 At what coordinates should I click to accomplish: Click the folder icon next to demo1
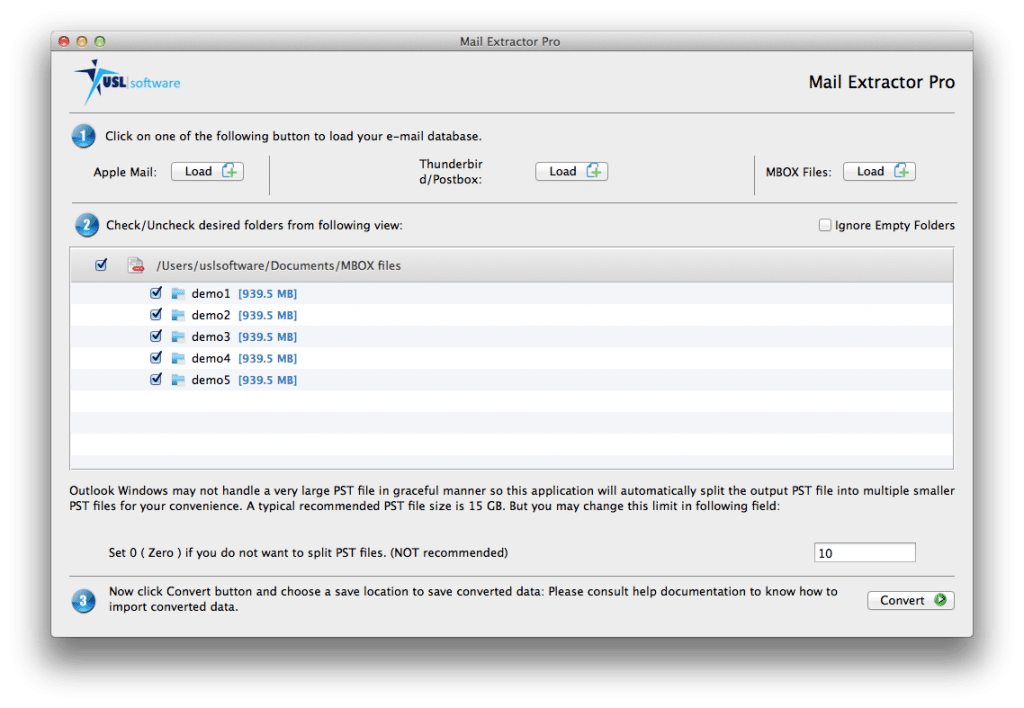coord(176,293)
